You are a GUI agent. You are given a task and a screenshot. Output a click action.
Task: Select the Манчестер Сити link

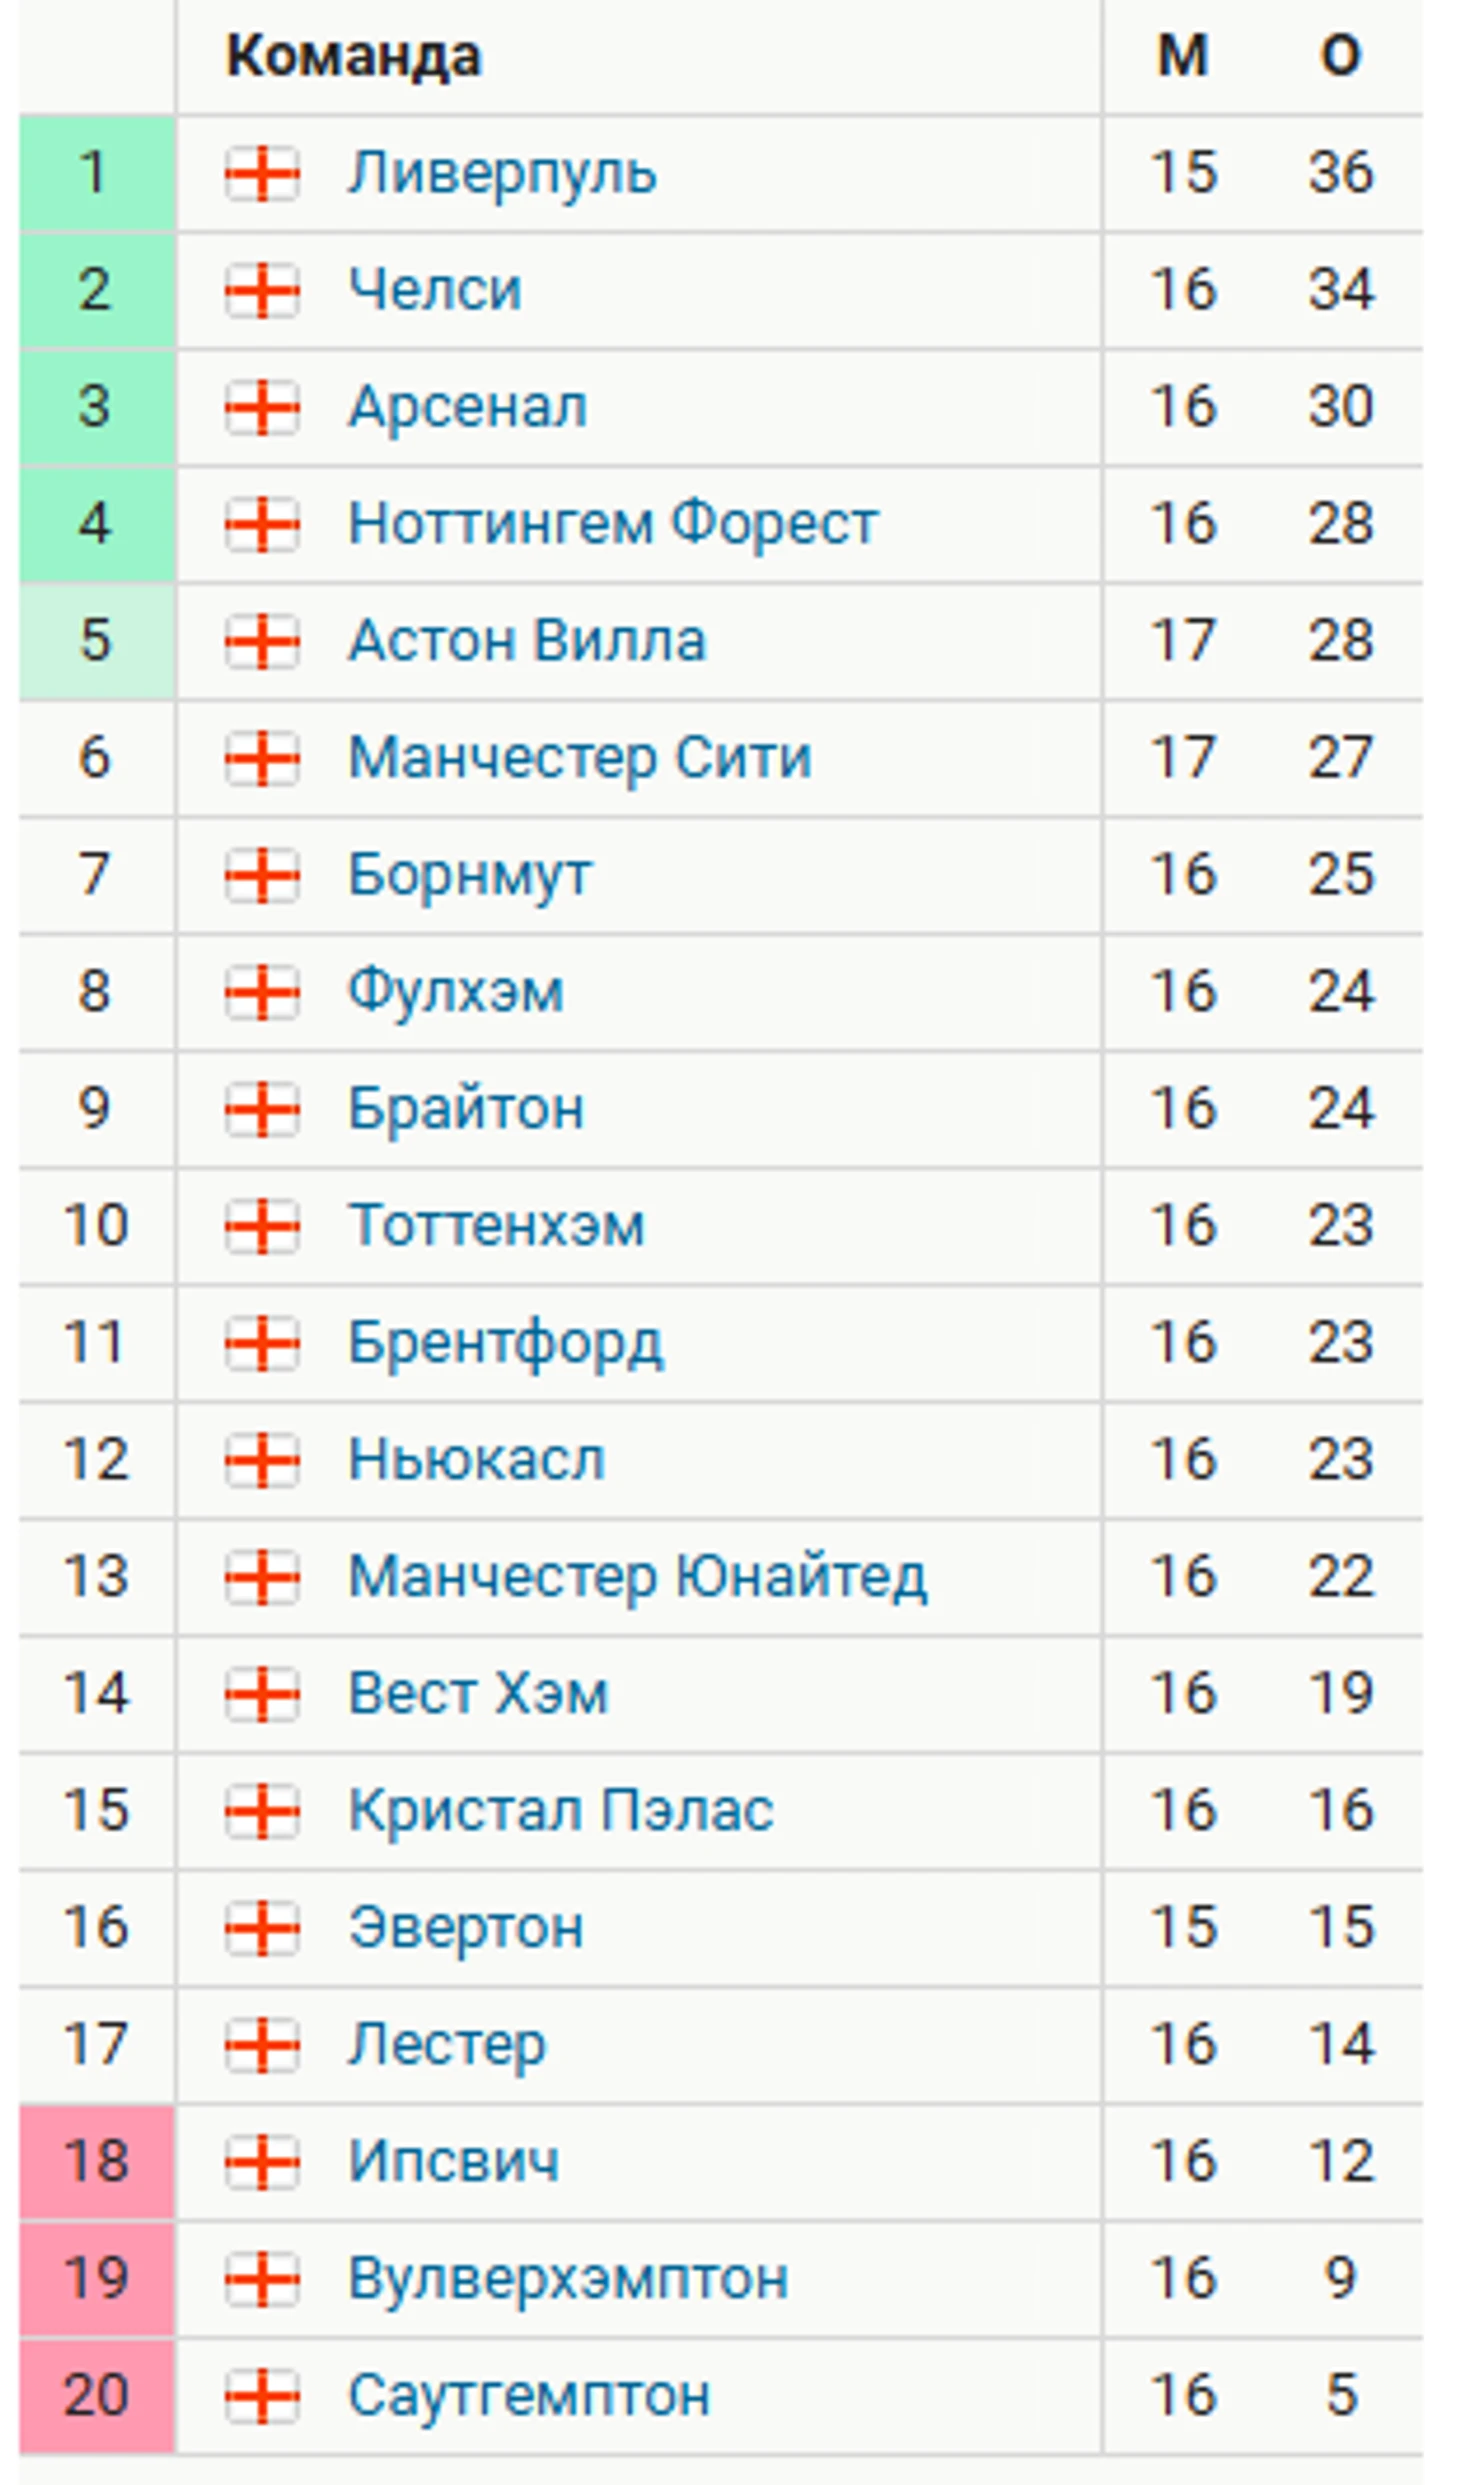coord(579,758)
